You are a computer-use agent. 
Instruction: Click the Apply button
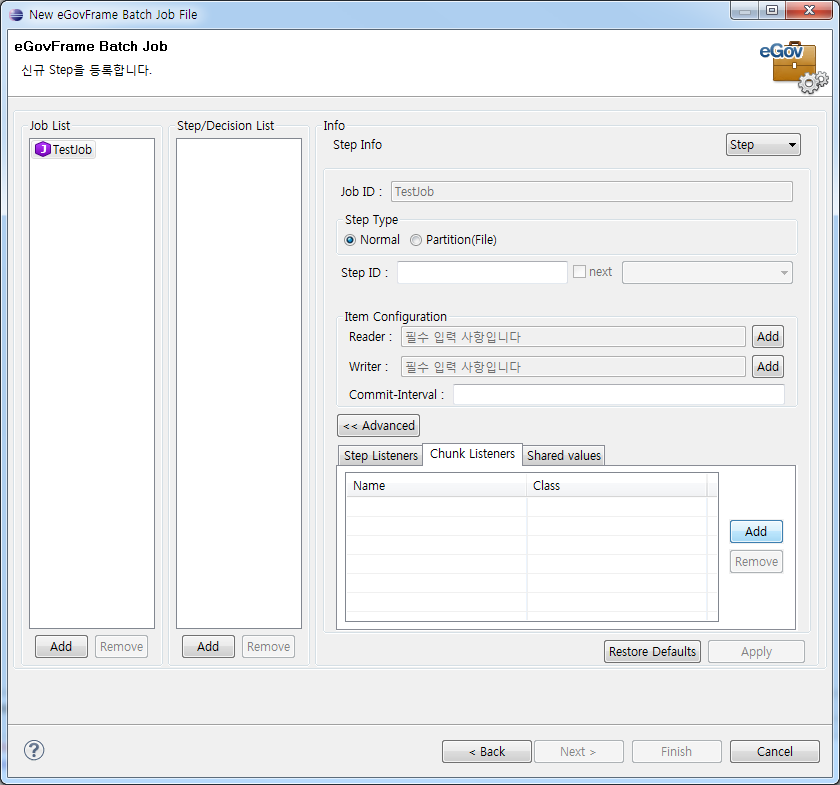click(x=756, y=652)
